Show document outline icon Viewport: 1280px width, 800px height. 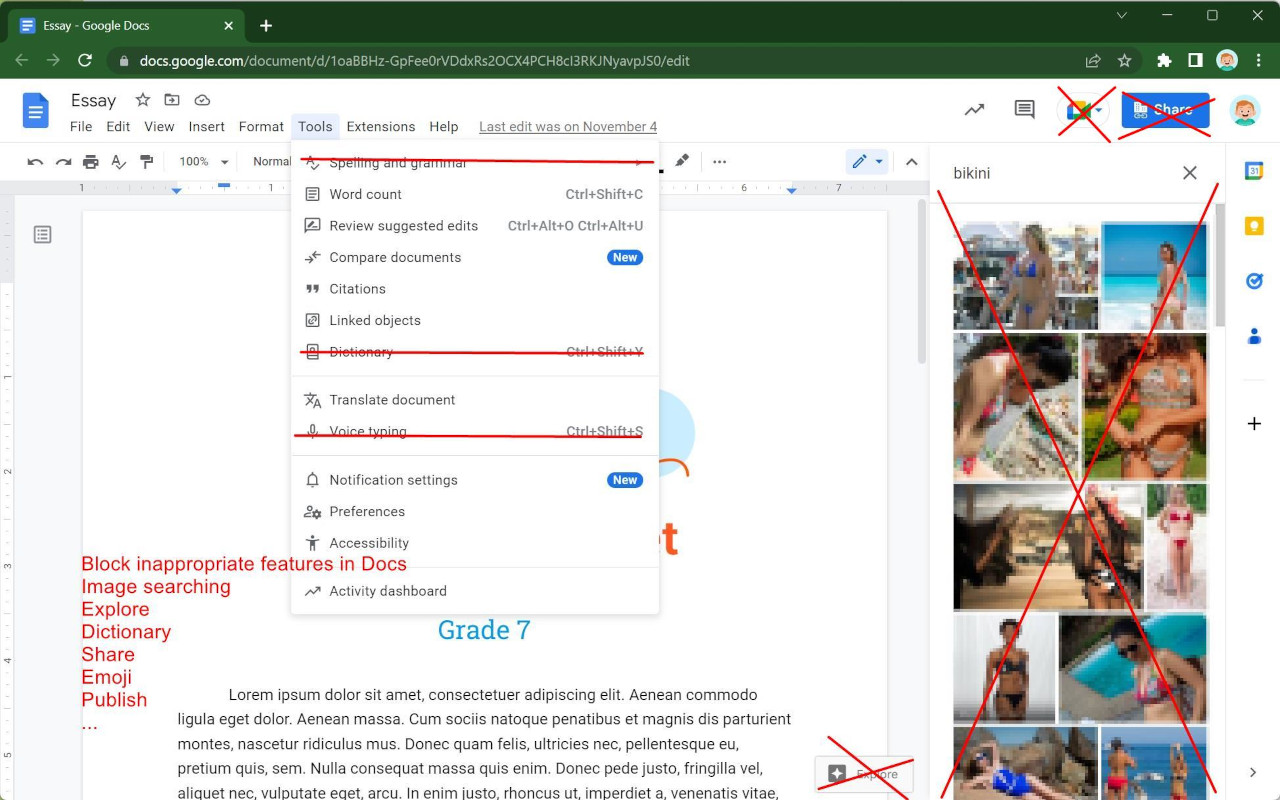42,235
